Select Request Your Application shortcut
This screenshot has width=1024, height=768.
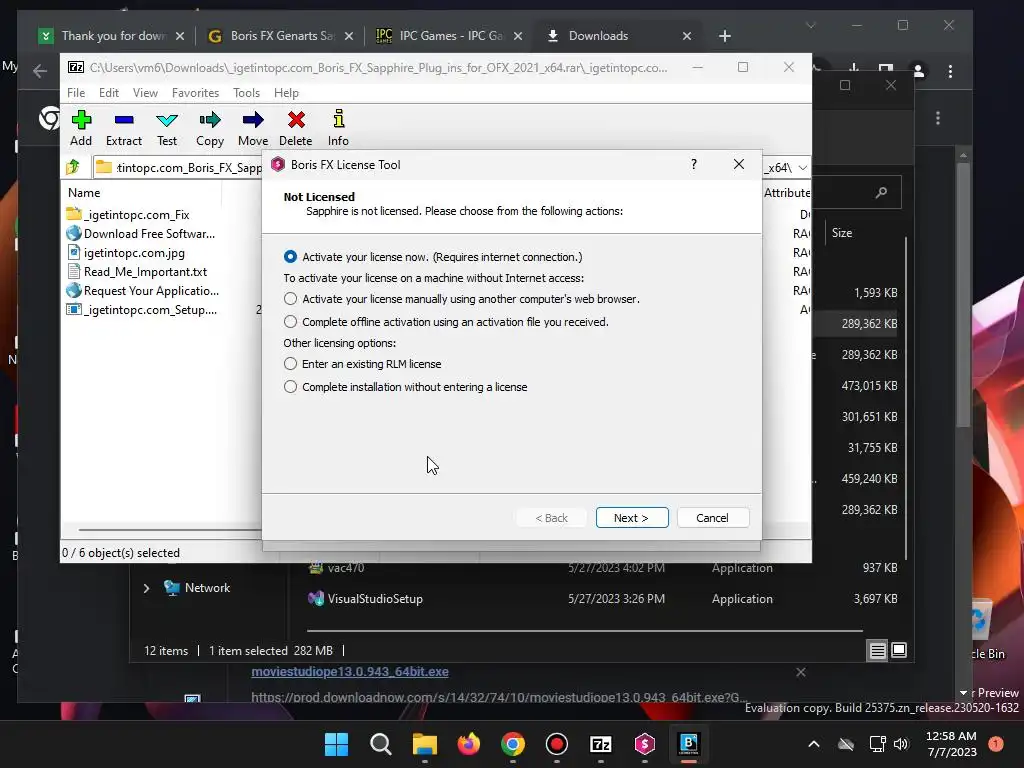[151, 291]
